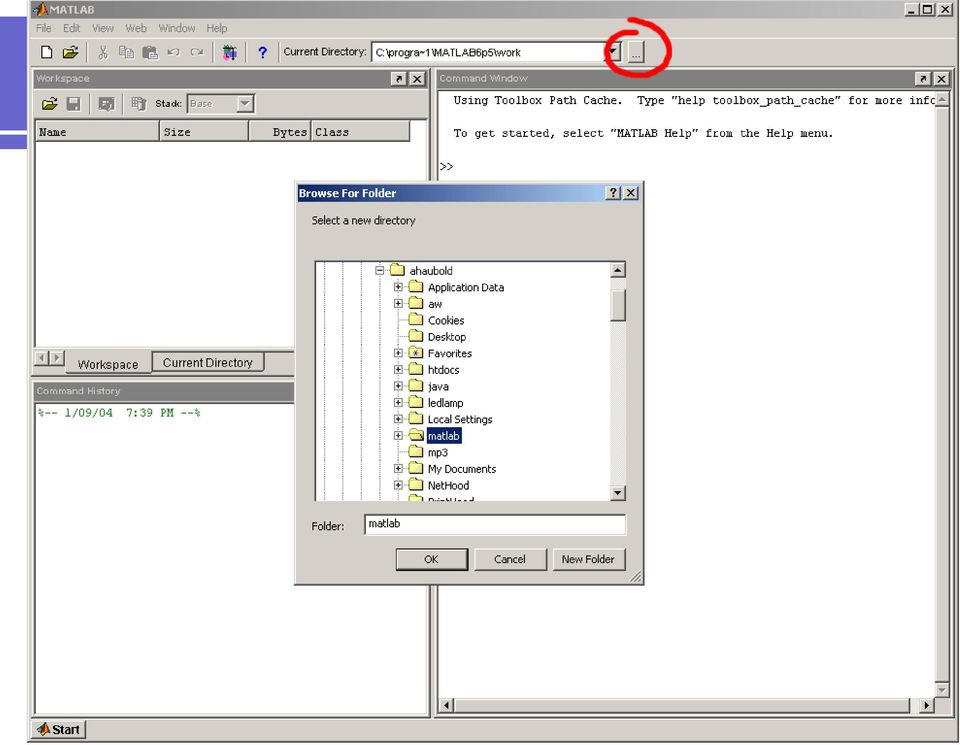The height and width of the screenshot is (745, 960).
Task: Click the tab scroll right arrow
Action: click(x=56, y=358)
